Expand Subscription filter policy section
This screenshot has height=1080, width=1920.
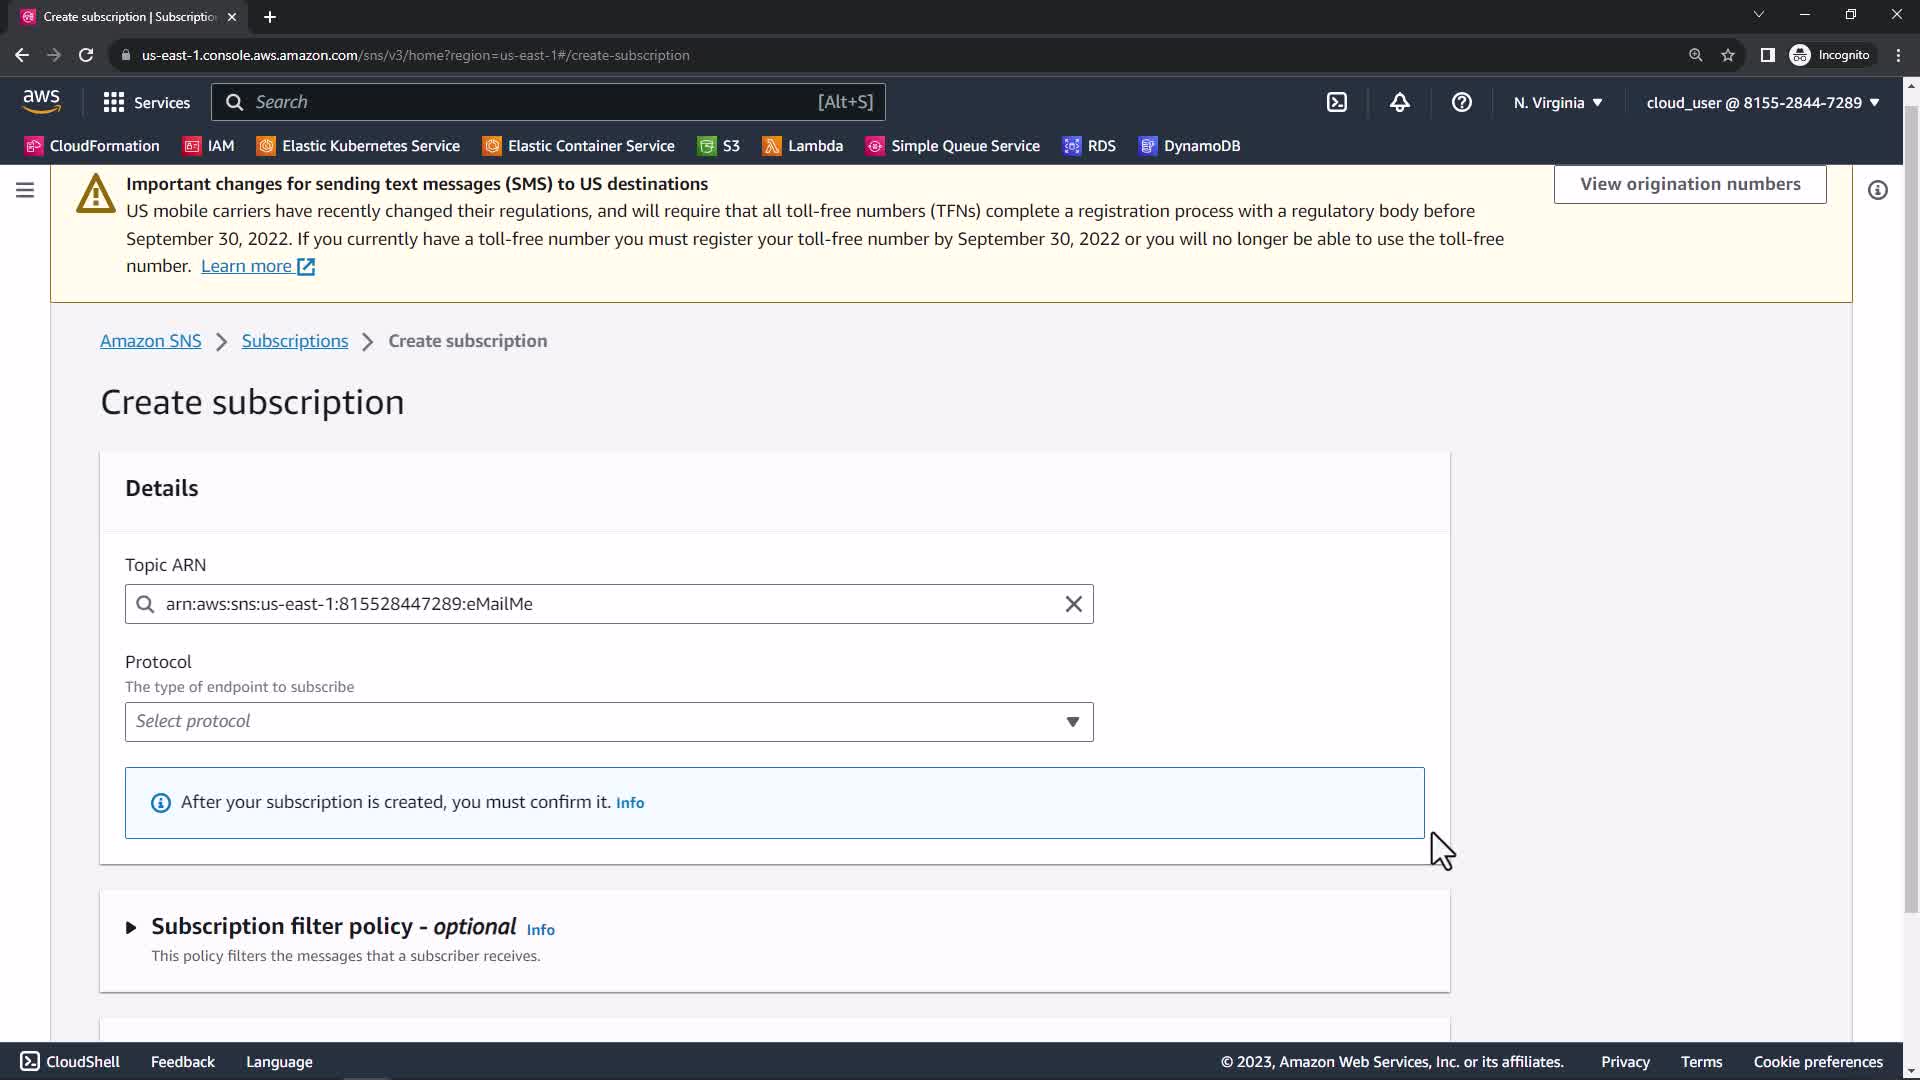tap(131, 928)
